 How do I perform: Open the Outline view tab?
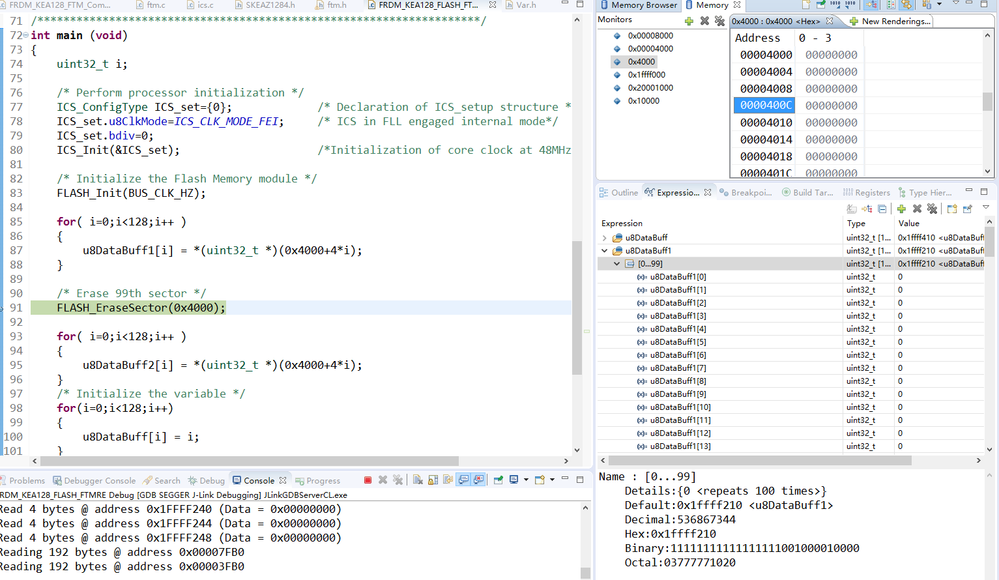click(619, 192)
